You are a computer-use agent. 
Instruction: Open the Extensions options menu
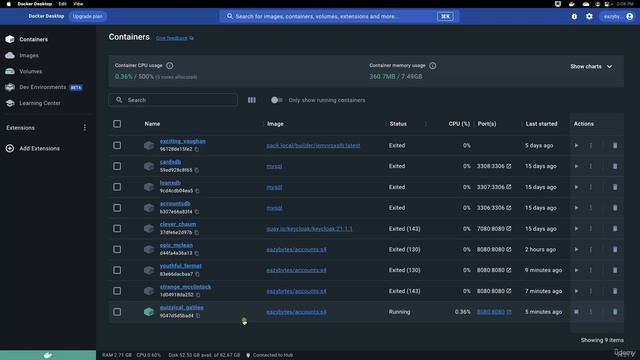pos(84,128)
